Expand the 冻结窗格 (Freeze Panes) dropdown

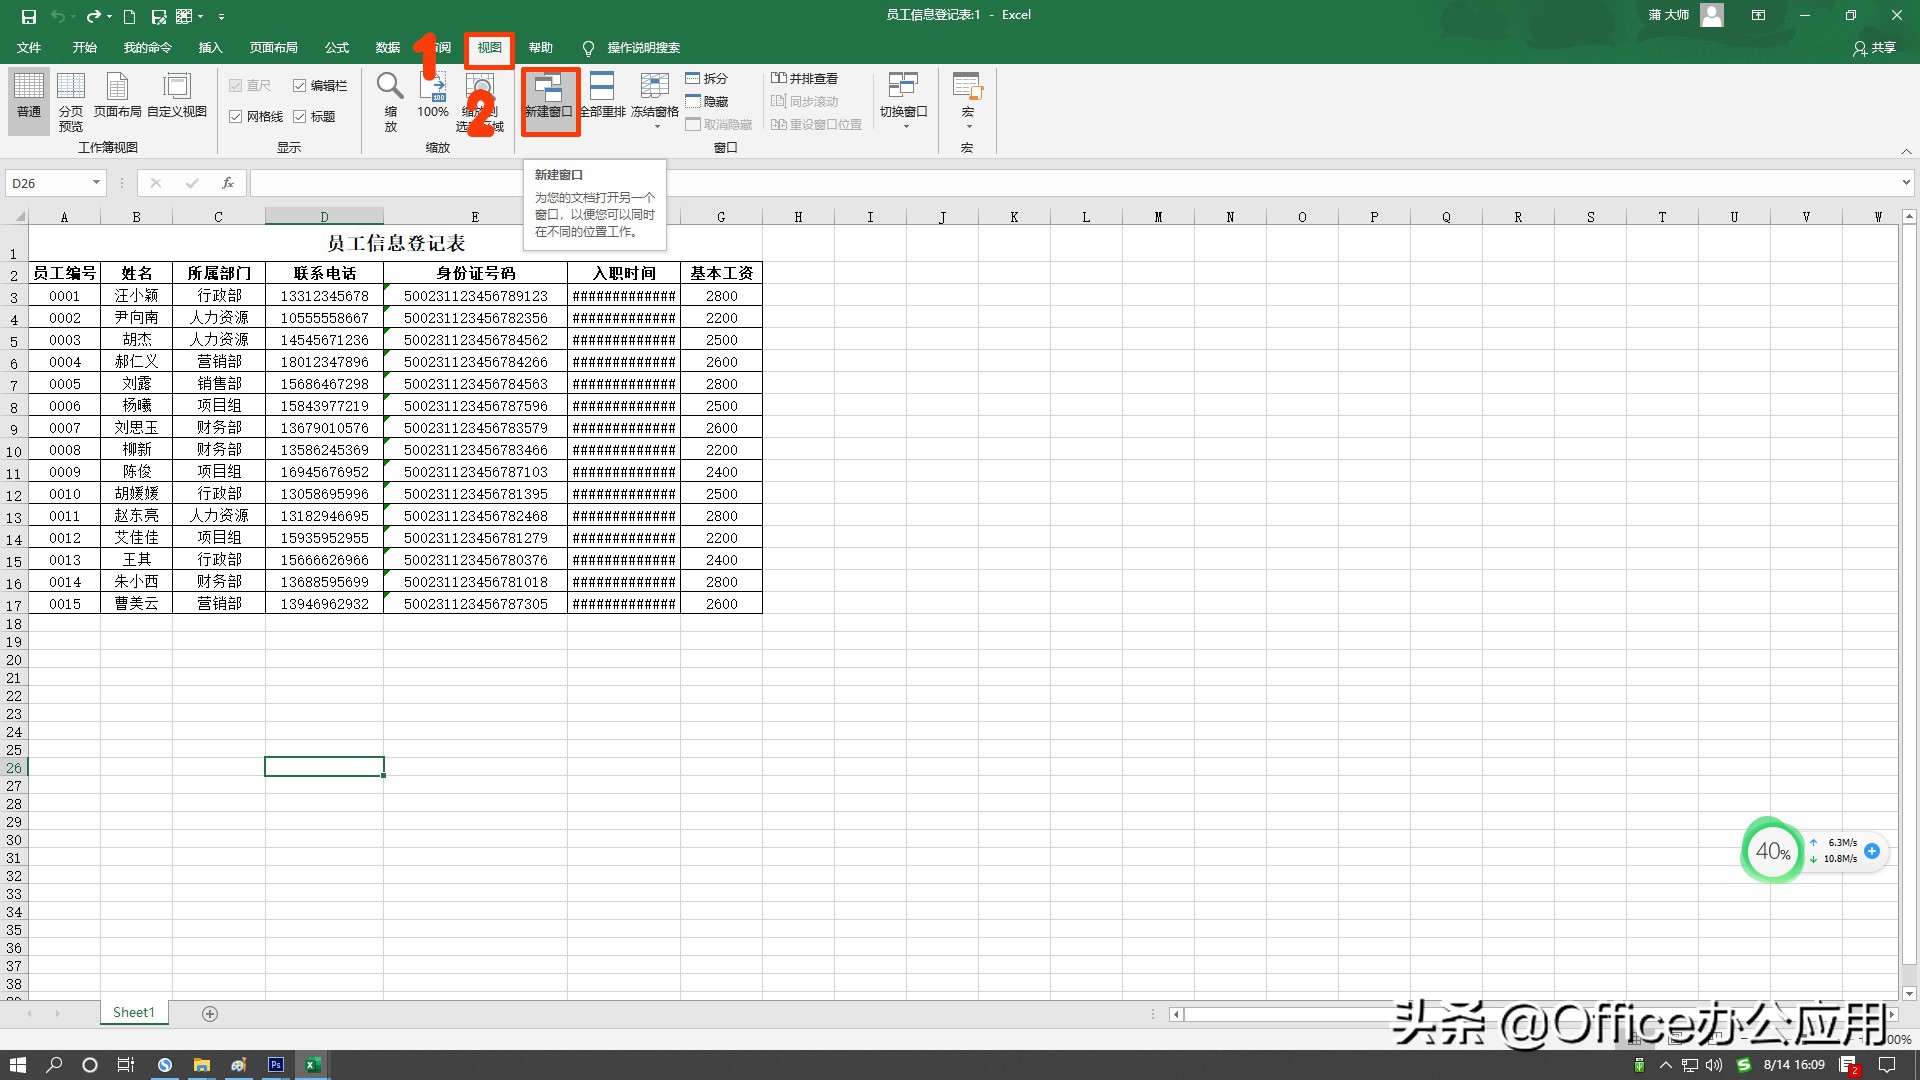coord(656,127)
